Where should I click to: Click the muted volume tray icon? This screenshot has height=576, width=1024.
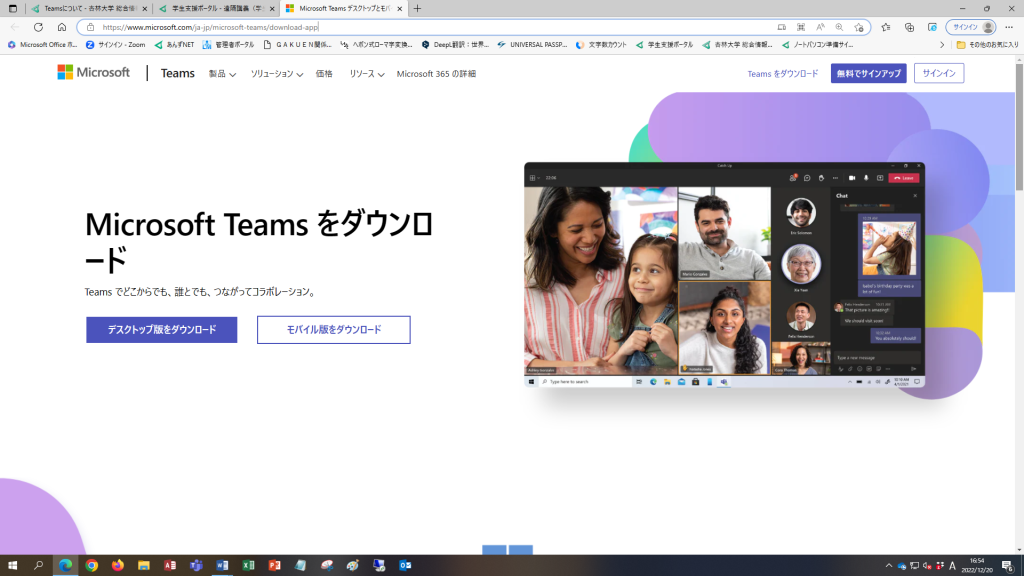coord(927,566)
